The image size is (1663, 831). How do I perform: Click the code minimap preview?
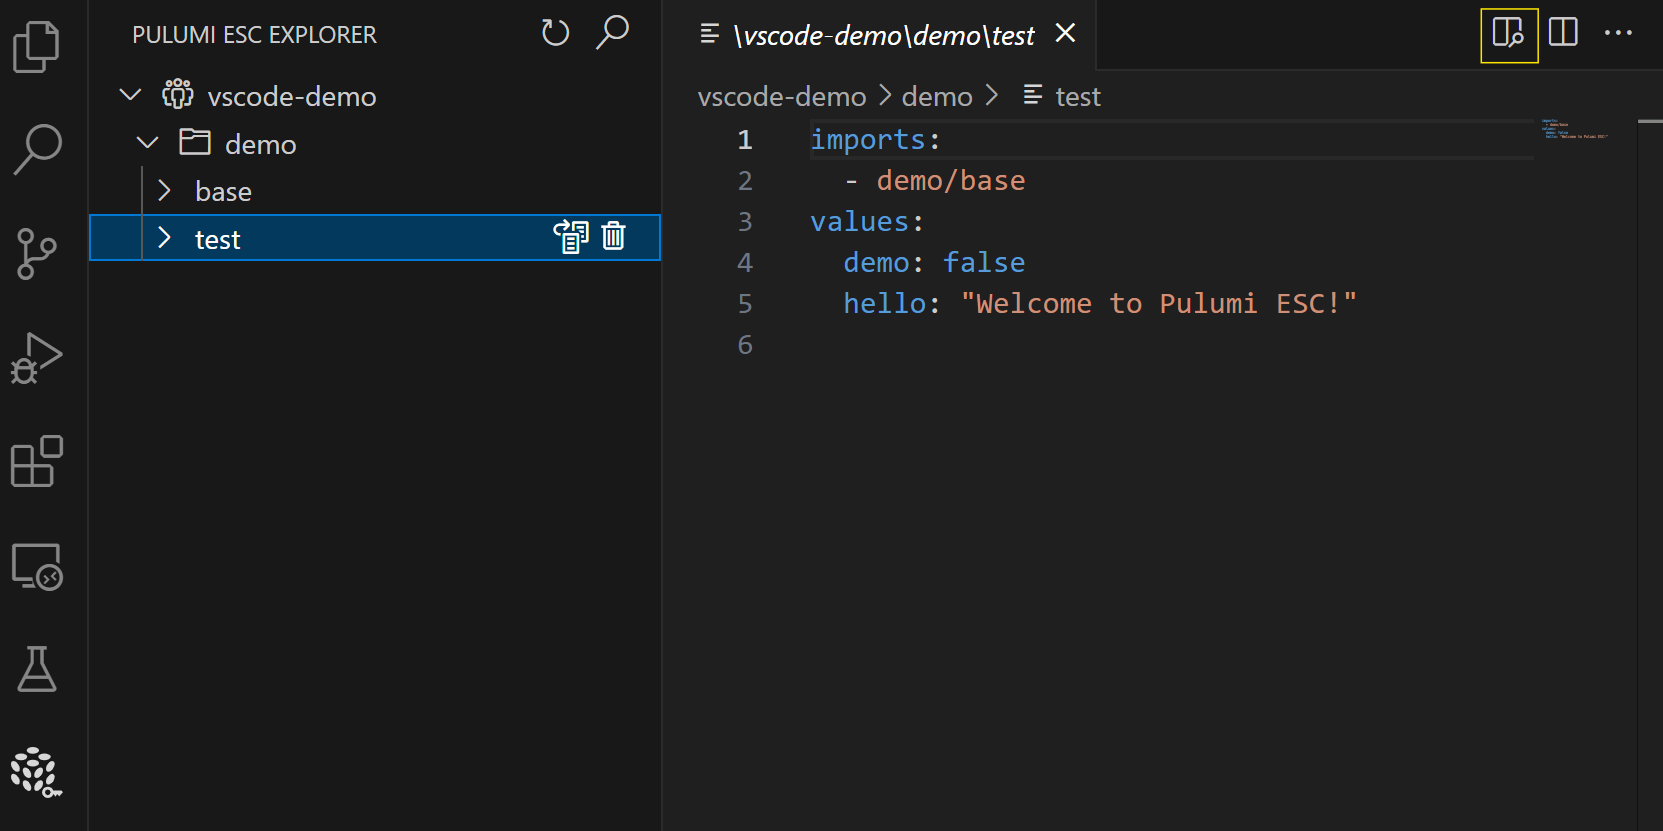pyautogui.click(x=1575, y=129)
